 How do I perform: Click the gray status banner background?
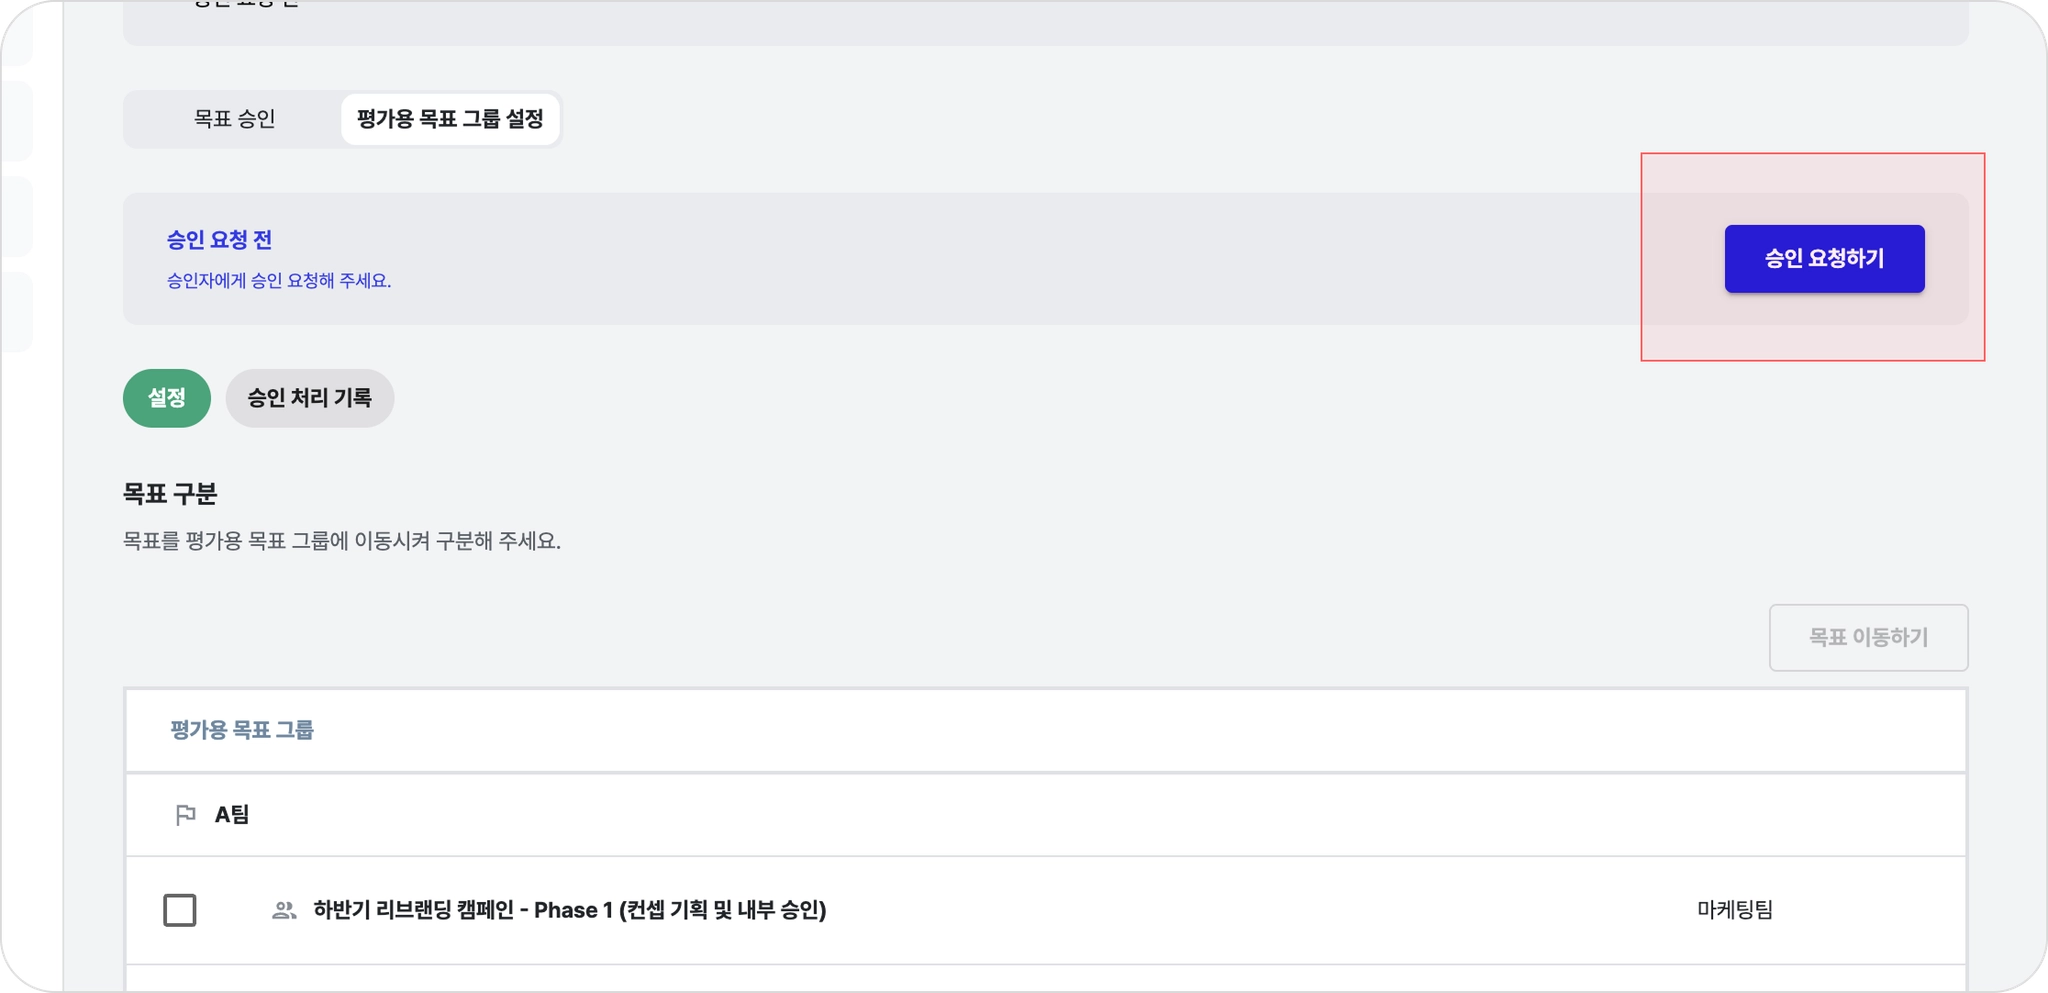point(900,259)
